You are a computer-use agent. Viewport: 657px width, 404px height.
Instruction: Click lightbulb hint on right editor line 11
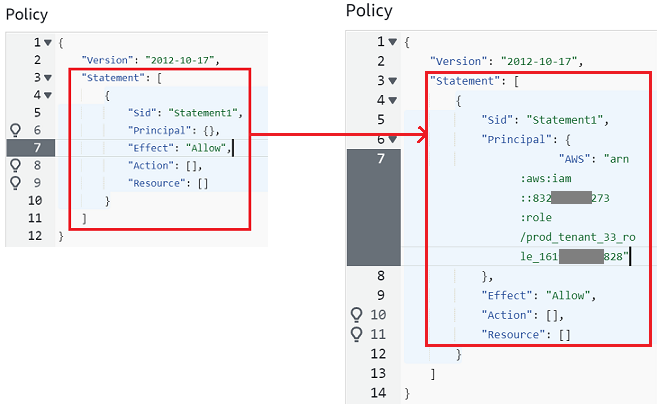(356, 334)
